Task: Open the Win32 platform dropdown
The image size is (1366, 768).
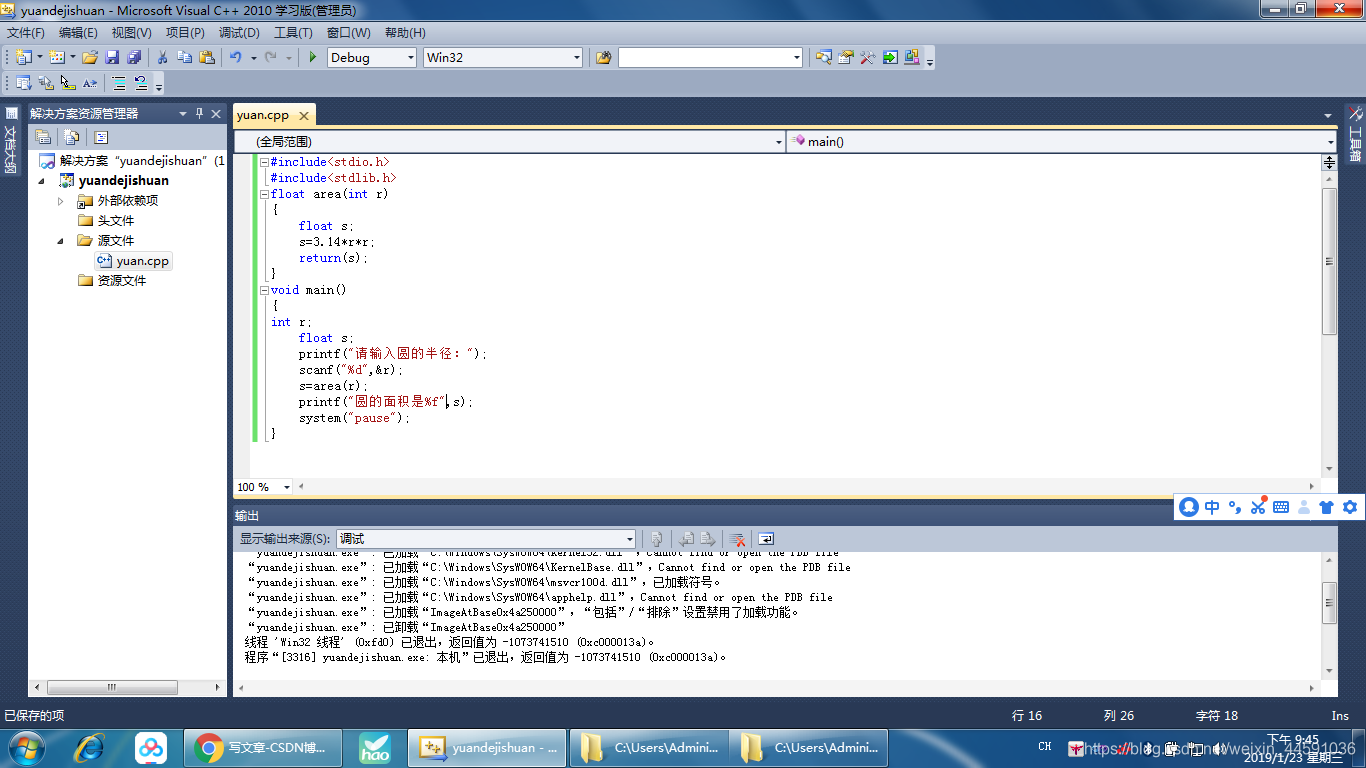Action: tap(576, 58)
